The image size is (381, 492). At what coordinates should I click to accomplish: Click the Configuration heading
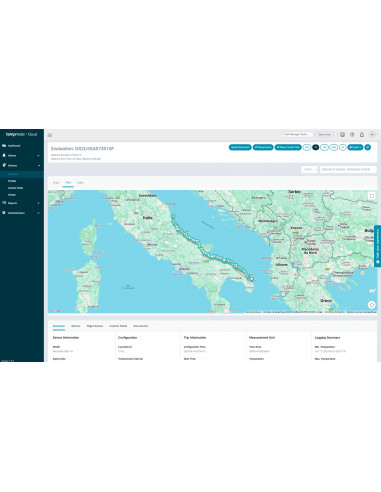point(128,338)
